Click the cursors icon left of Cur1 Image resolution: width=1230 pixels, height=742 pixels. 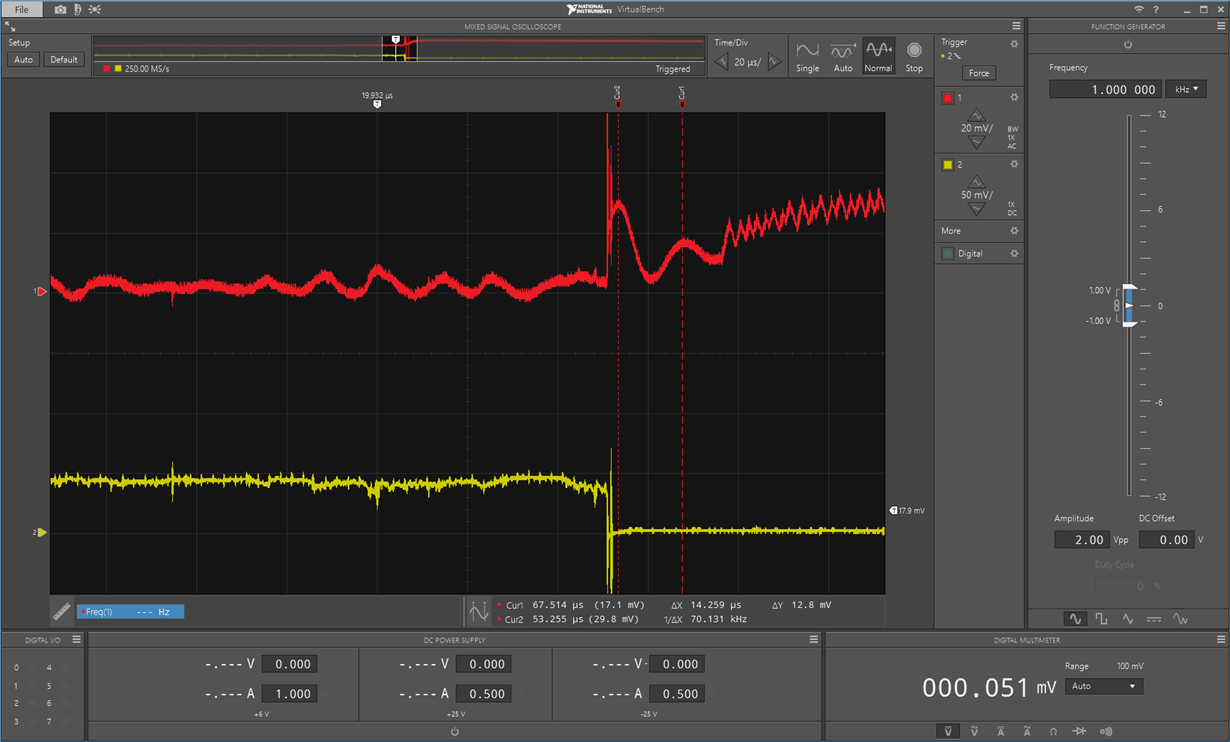pyautogui.click(x=479, y=611)
